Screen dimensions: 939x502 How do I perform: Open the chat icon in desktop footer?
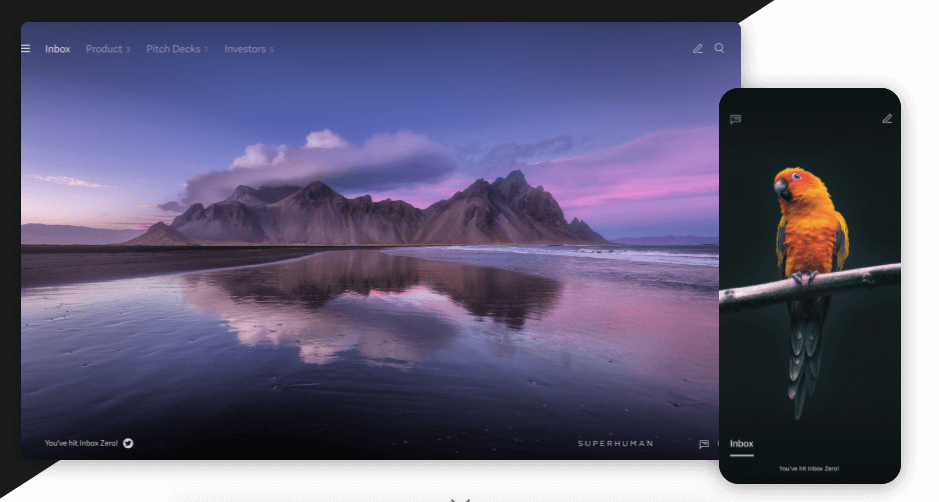(x=704, y=444)
